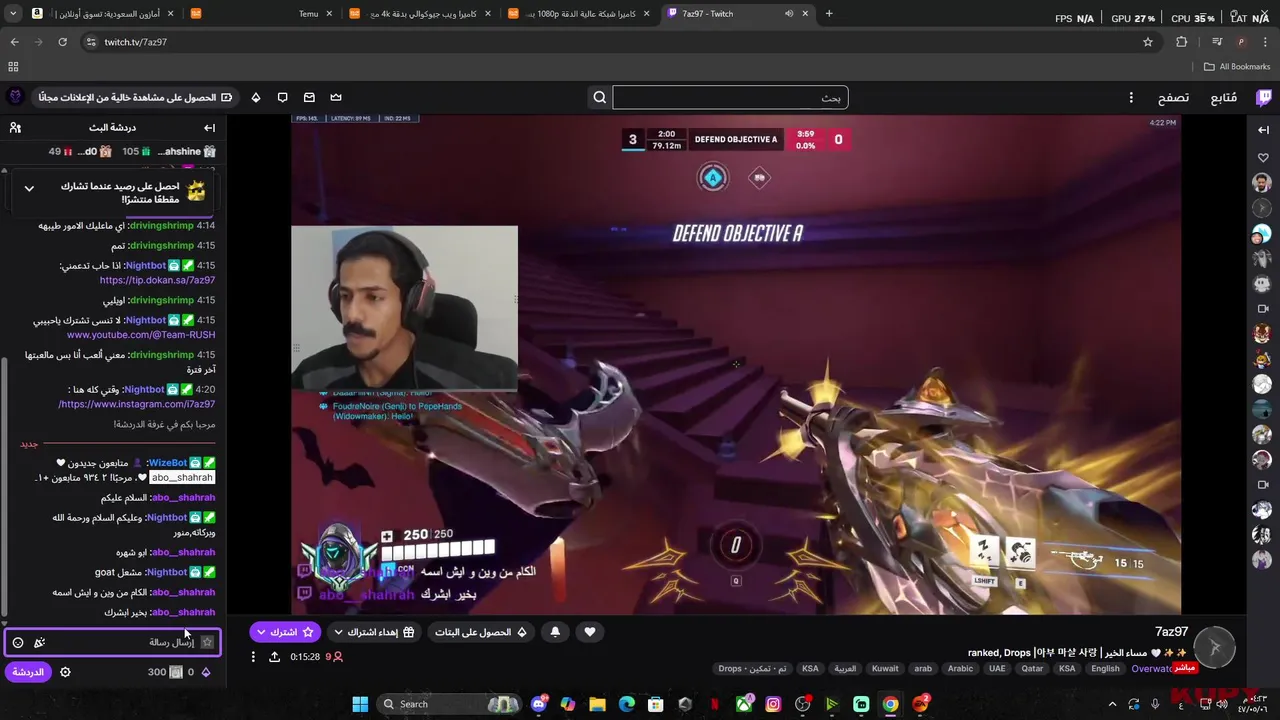Viewport: 1280px width, 720px height.
Task: Open the Following (مُتابع) navigation item
Action: (1224, 97)
